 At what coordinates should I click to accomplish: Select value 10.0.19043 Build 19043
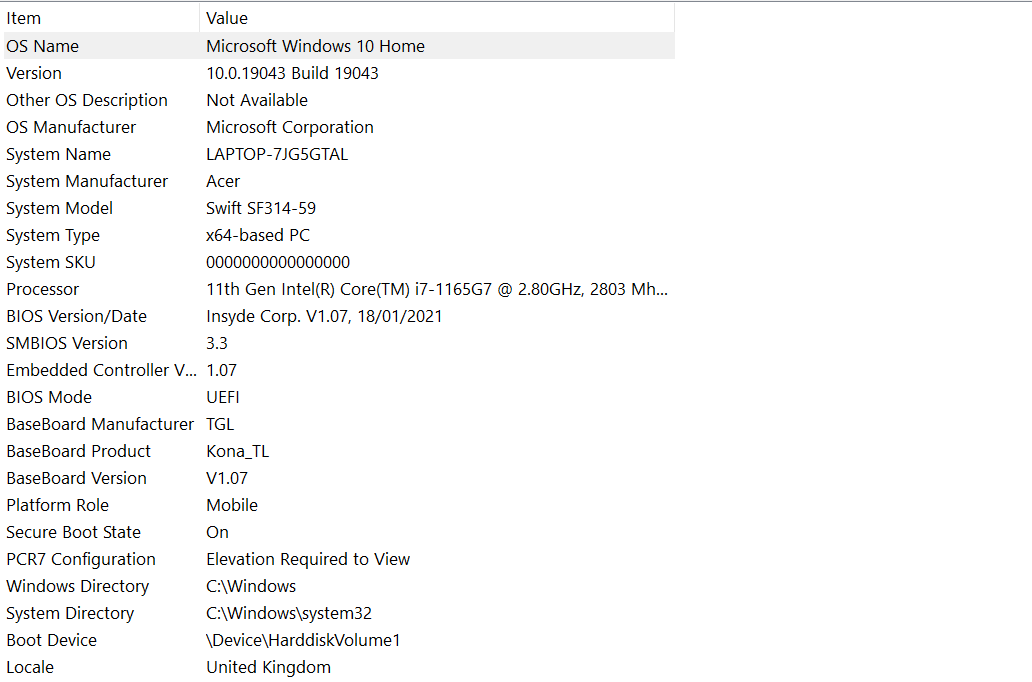(x=292, y=73)
